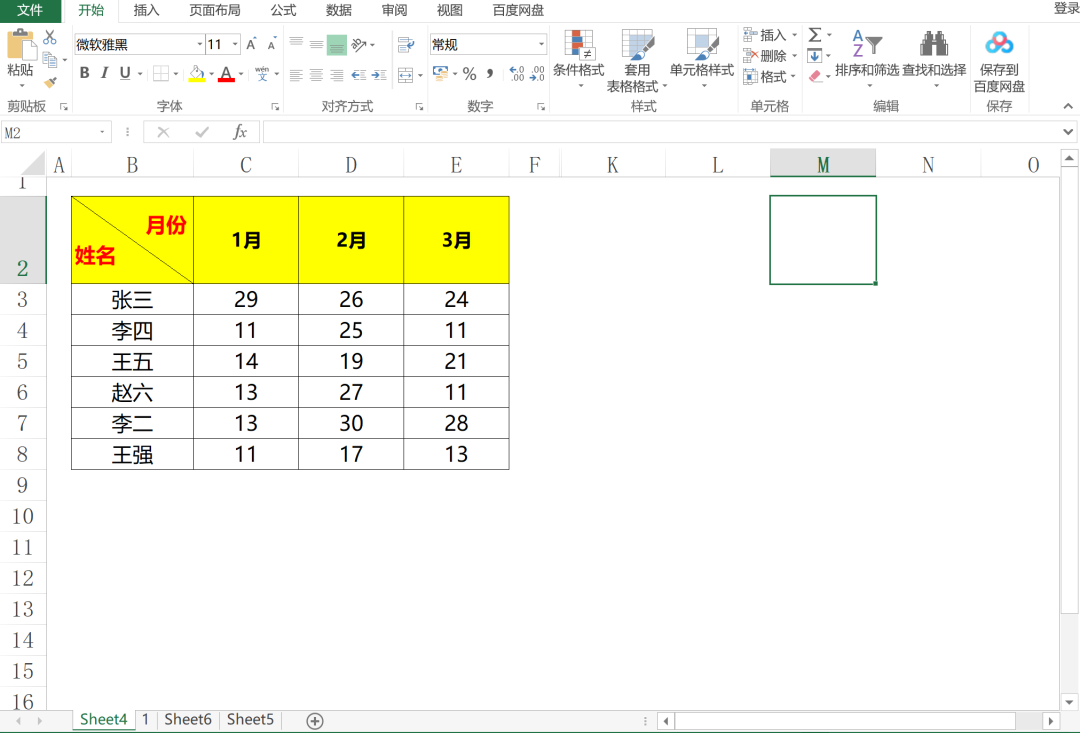Apply percent style icon
1080x733 pixels.
[x=470, y=74]
